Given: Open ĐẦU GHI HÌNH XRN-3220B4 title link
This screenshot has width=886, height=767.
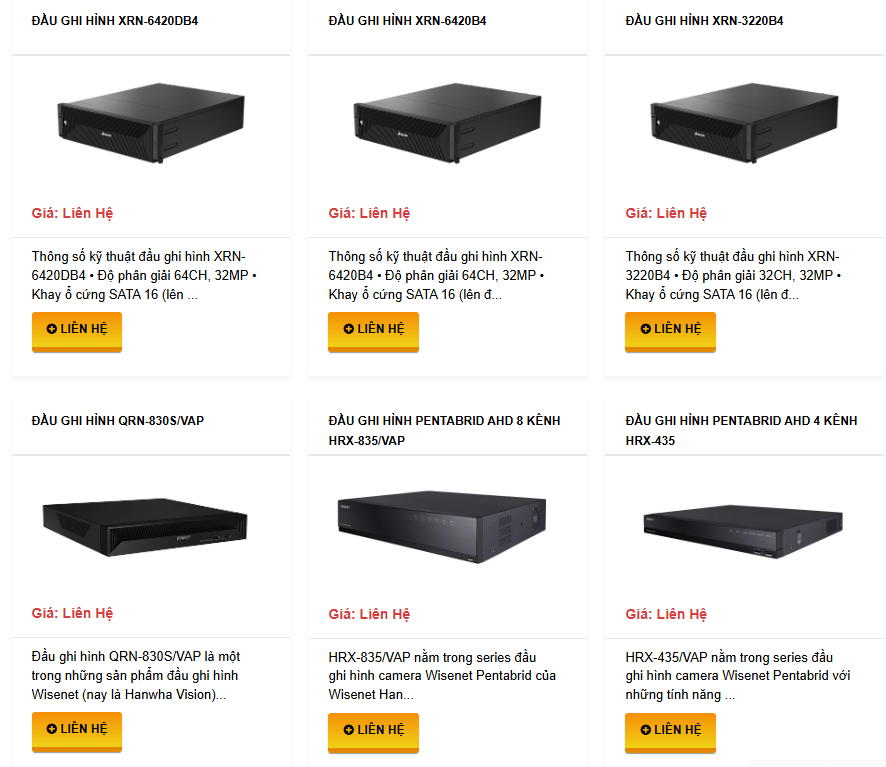Looking at the screenshot, I should click(704, 20).
